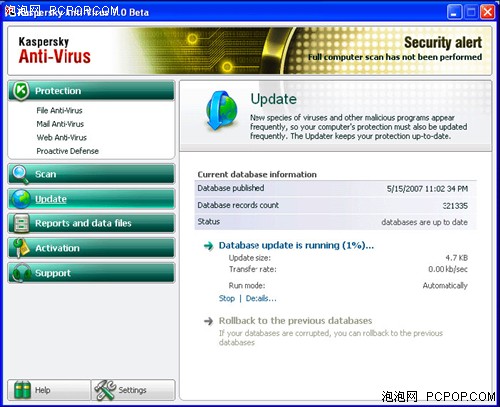Click the Scan magnifying glass icon
Image resolution: width=500 pixels, height=407 pixels.
[21, 174]
